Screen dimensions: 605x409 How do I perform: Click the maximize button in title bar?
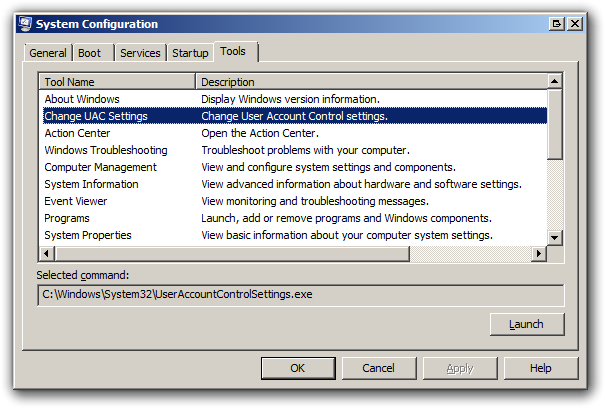point(556,24)
